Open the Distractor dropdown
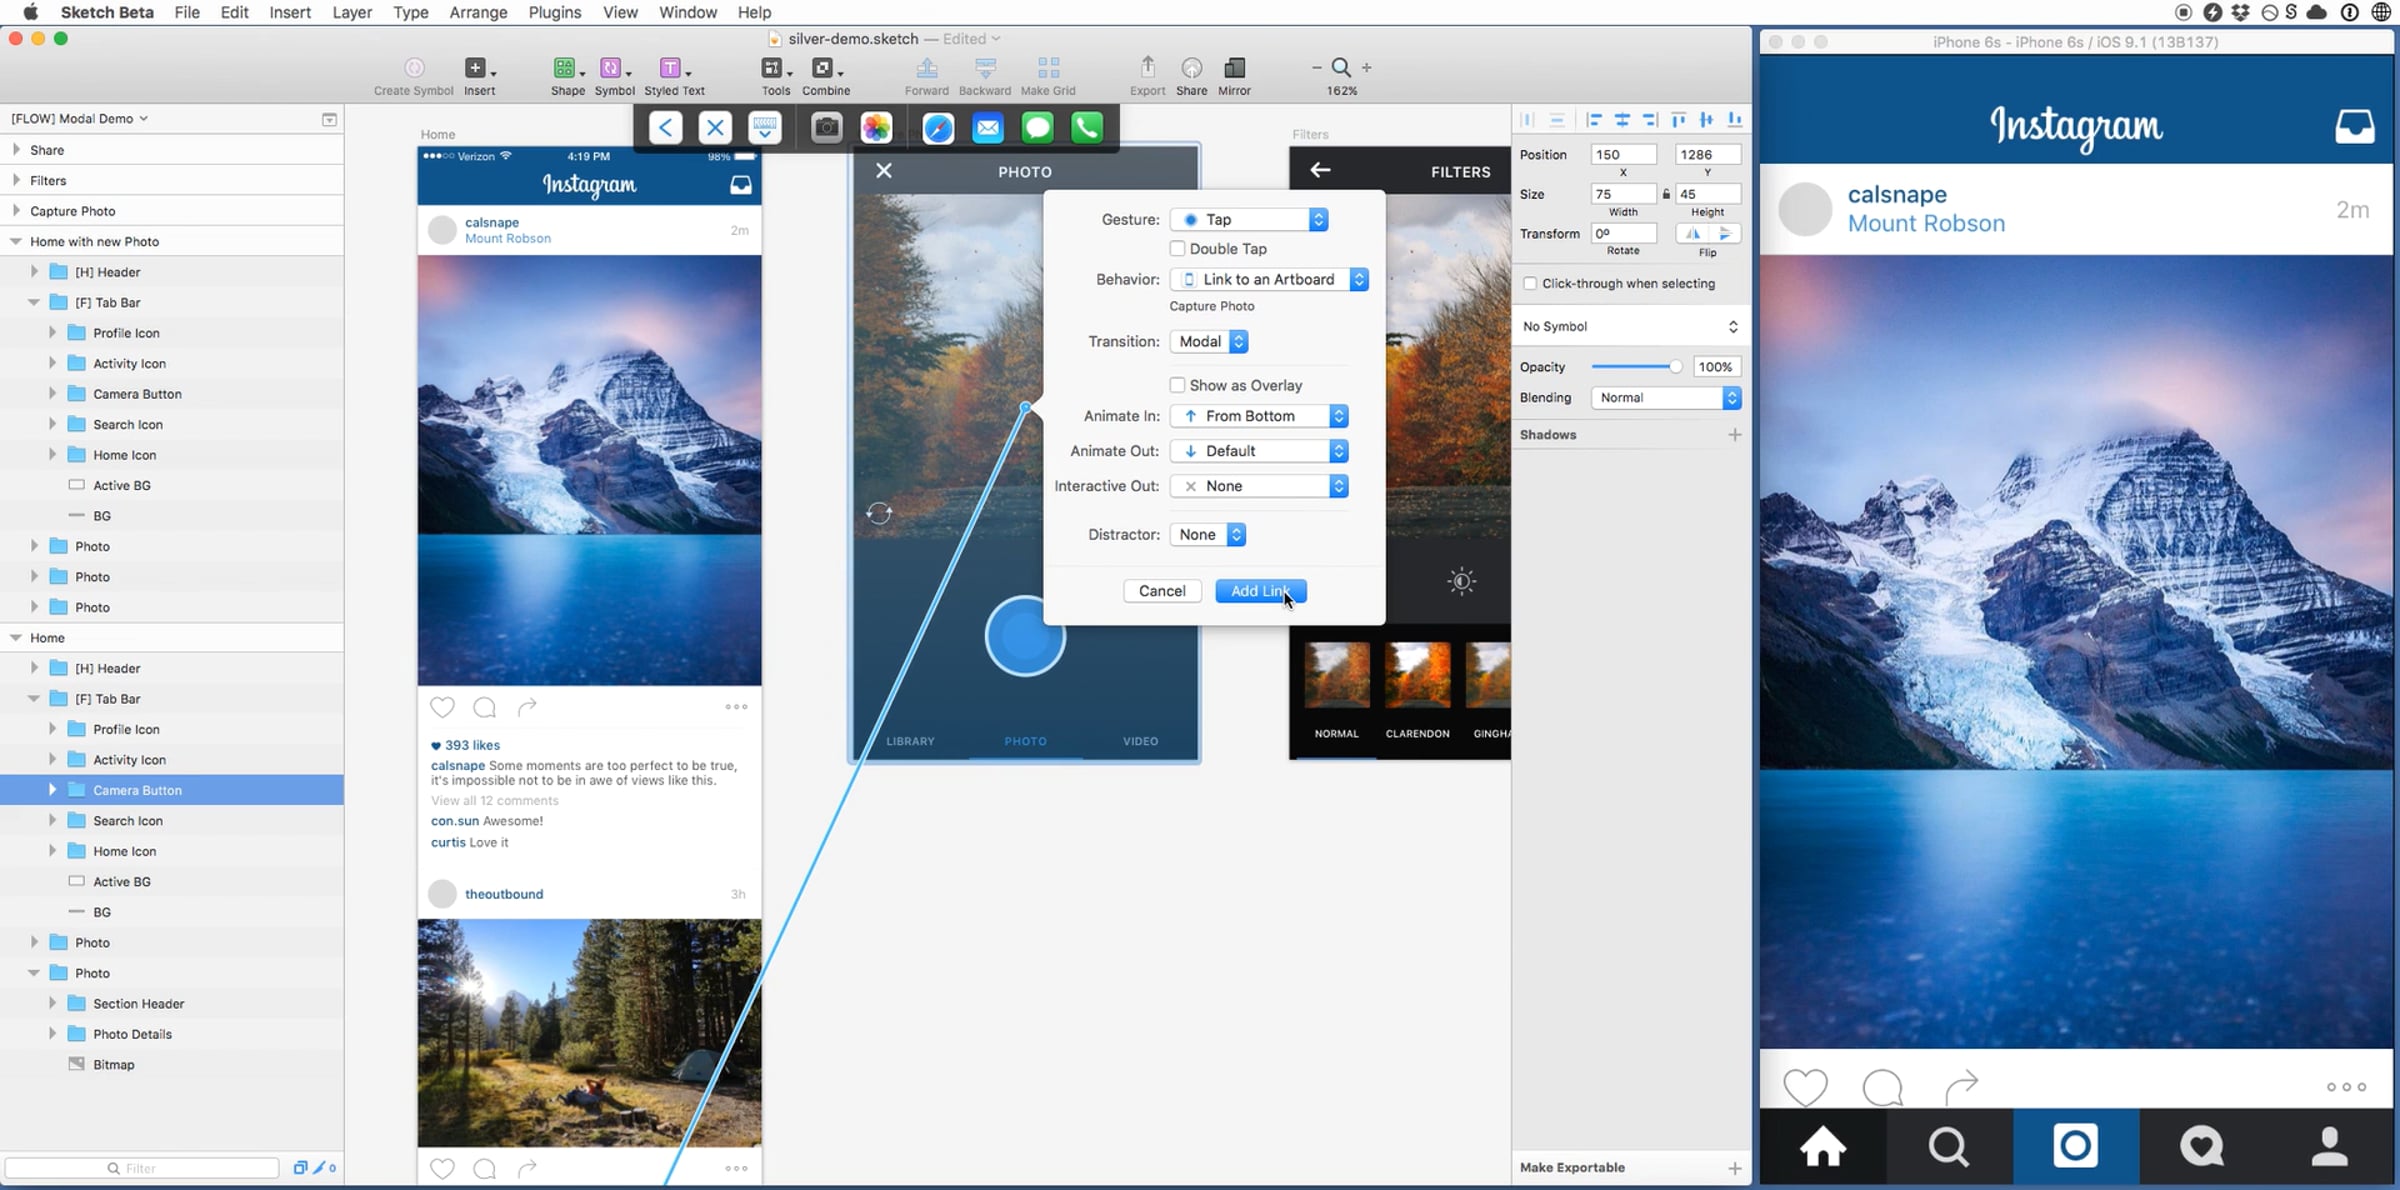This screenshot has height=1190, width=2400. pyautogui.click(x=1208, y=535)
